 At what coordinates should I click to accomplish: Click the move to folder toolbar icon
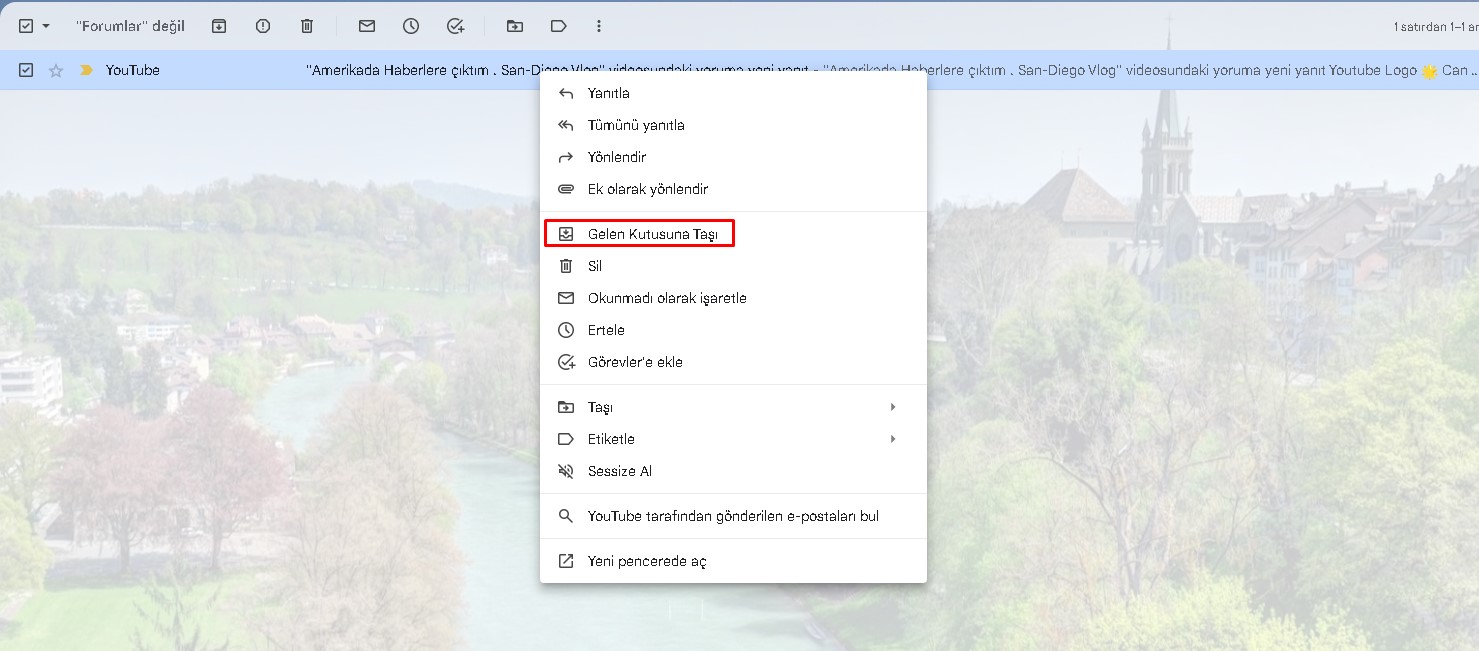pos(514,25)
